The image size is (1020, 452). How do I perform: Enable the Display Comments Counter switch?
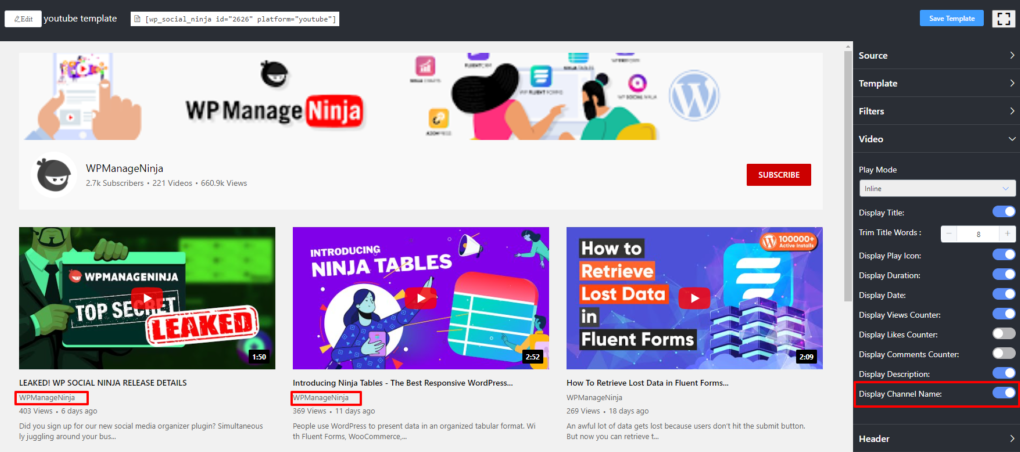click(x=1003, y=354)
